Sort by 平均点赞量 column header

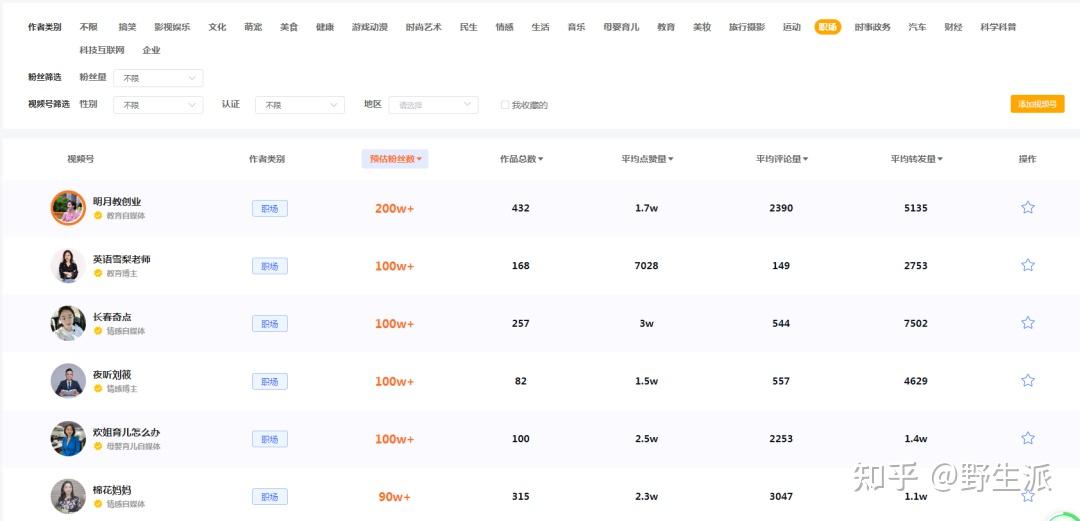647,159
